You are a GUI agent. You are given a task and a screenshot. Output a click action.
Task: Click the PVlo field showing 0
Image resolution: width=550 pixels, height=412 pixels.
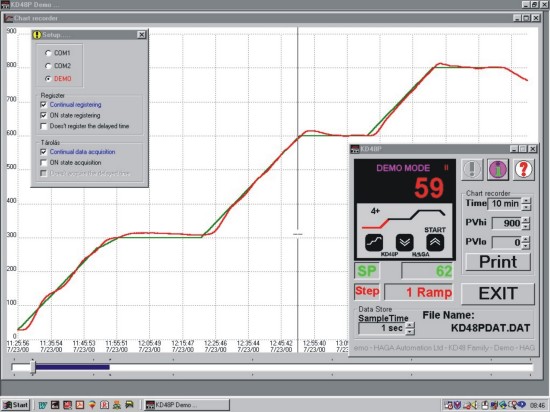pos(507,243)
